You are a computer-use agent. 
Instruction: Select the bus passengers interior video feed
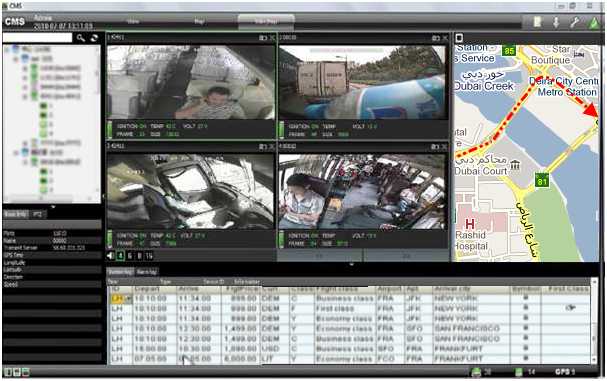click(362, 192)
